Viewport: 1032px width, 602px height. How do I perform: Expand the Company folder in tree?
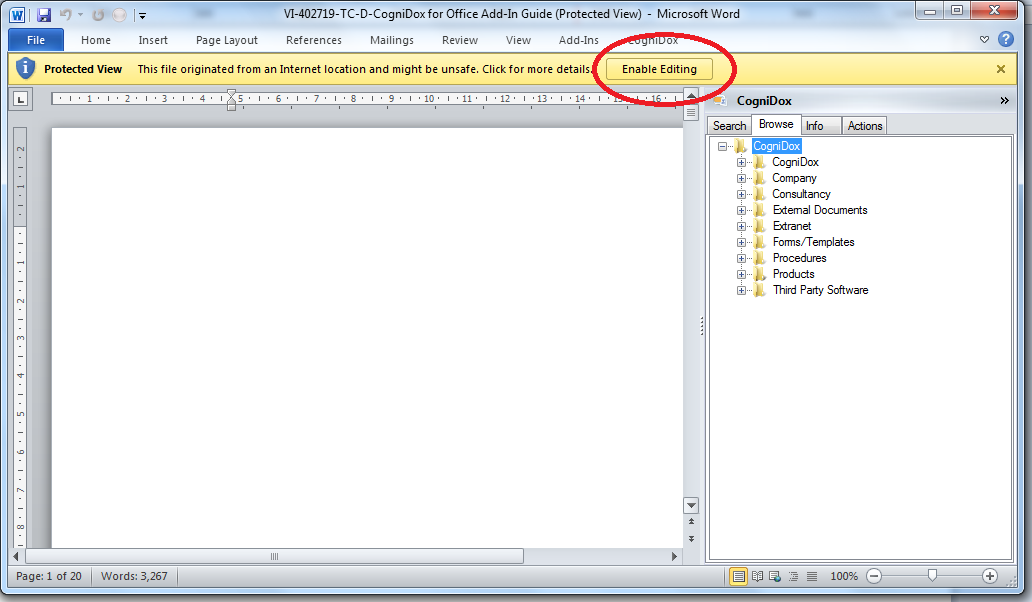coord(742,178)
